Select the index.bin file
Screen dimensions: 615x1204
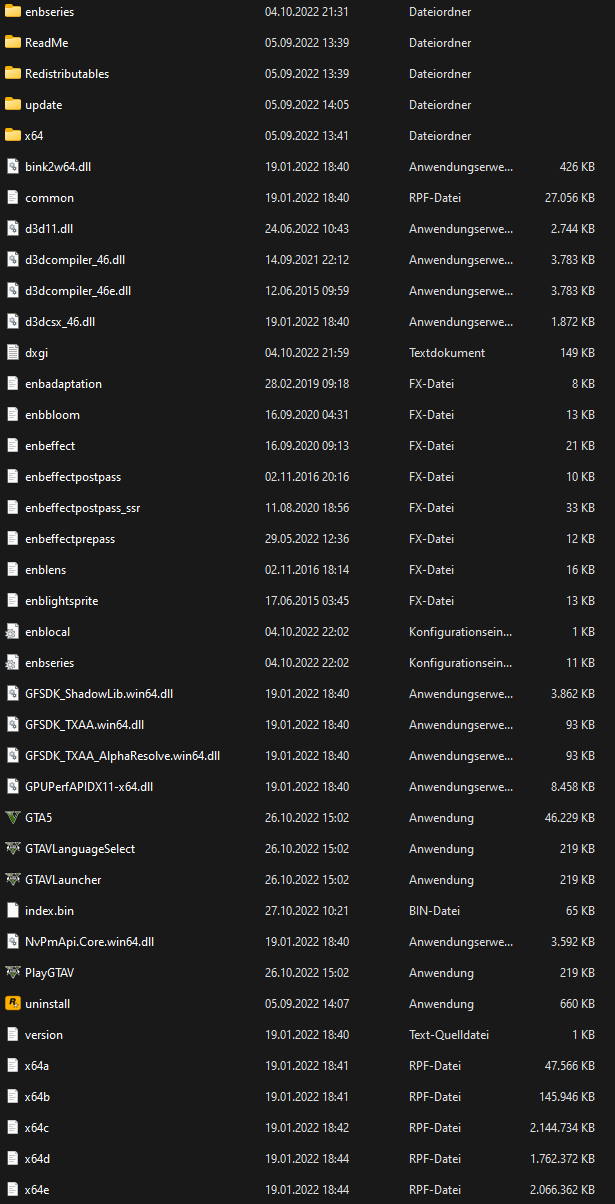click(49, 911)
